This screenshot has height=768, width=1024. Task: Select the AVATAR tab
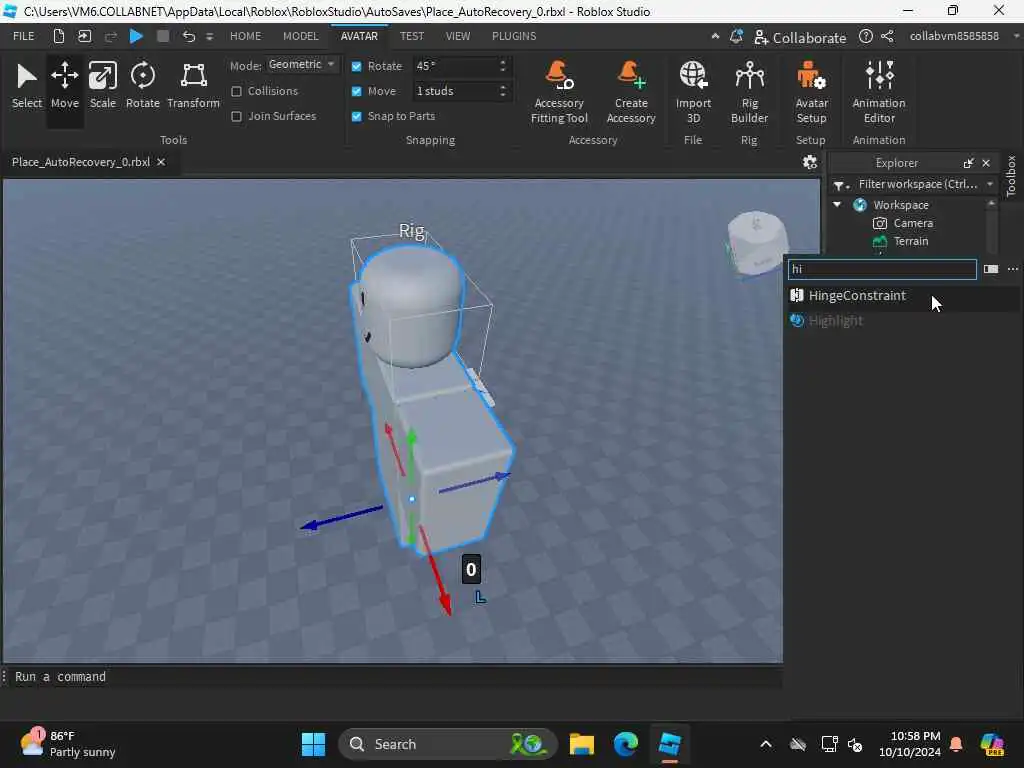pos(359,37)
